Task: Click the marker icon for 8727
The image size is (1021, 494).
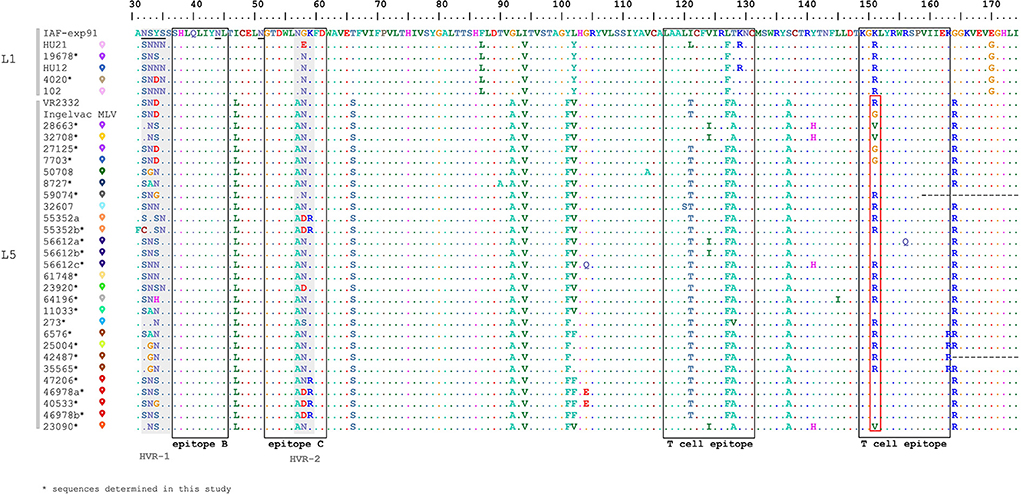Action: click(102, 184)
